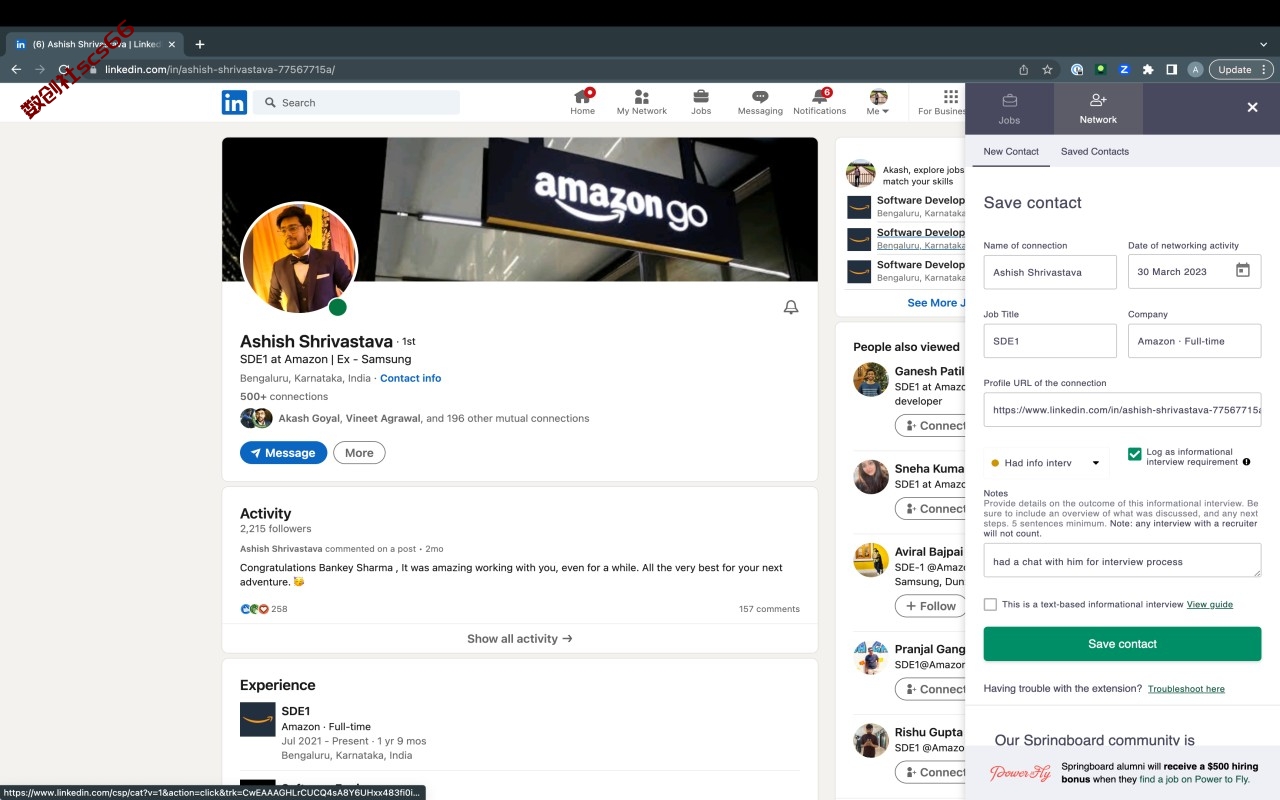The height and width of the screenshot is (800, 1280).
Task: Click browser back arrow
Action: 16,69
